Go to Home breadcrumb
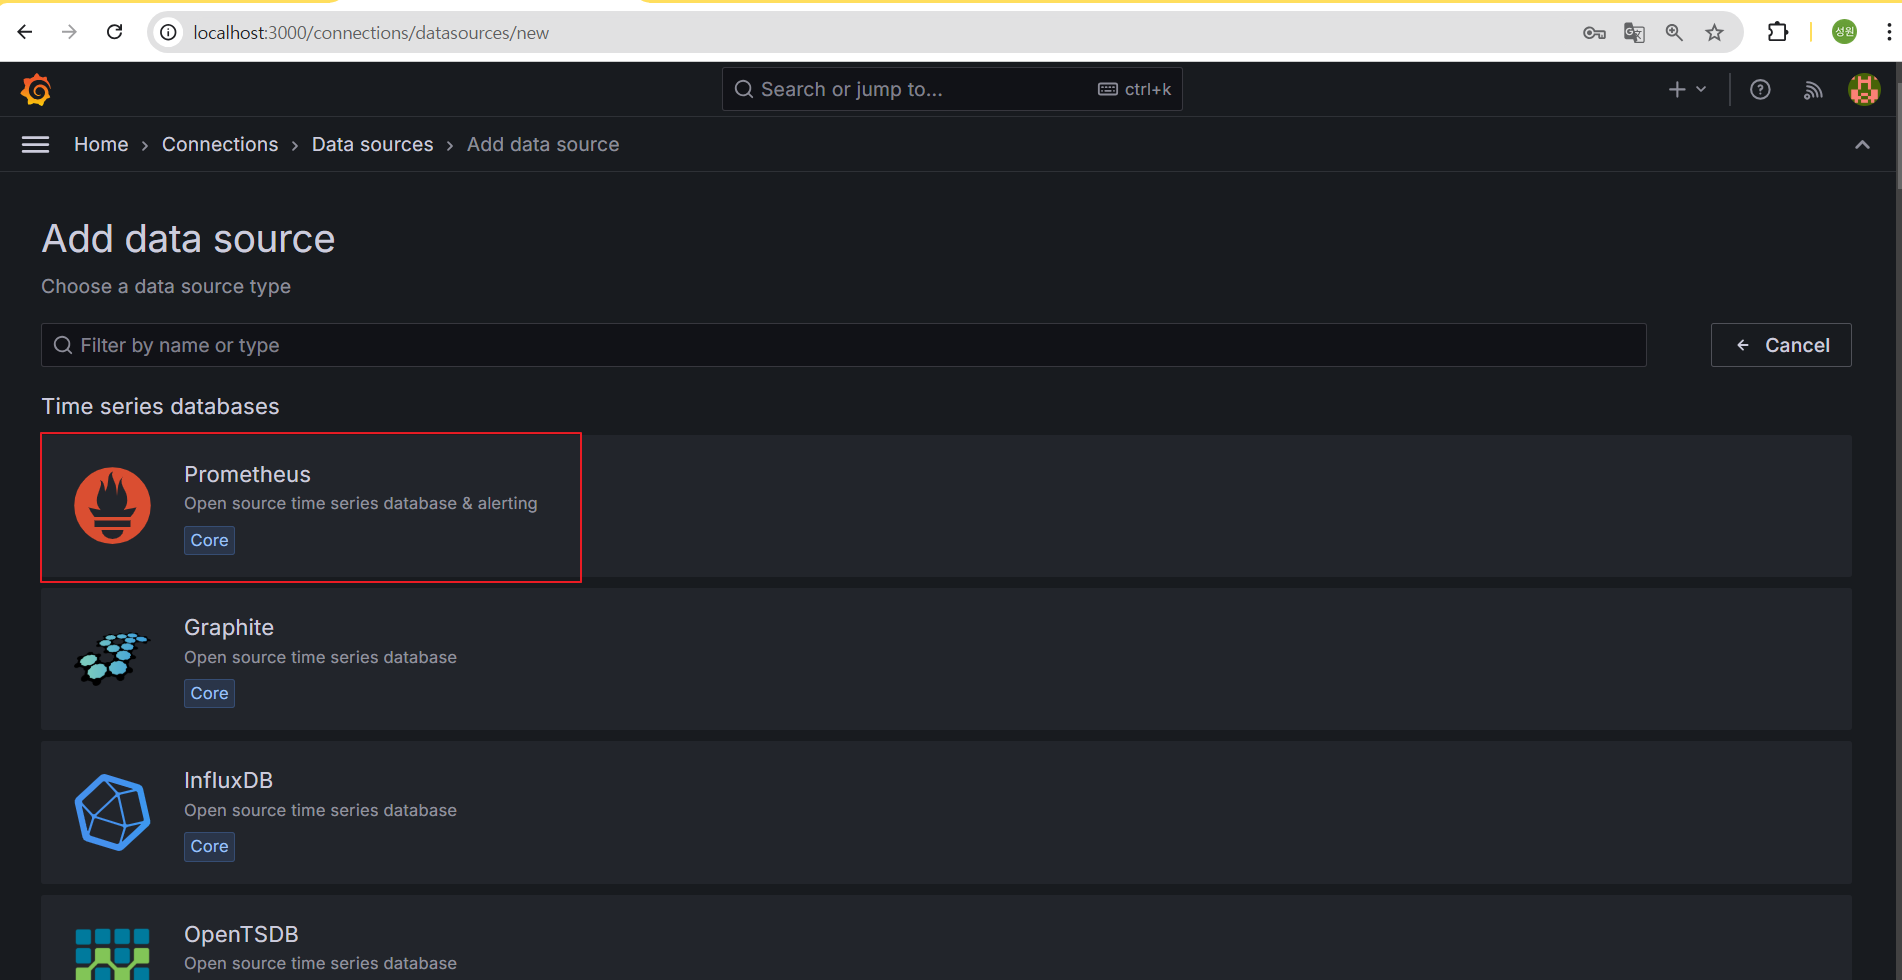 (101, 145)
